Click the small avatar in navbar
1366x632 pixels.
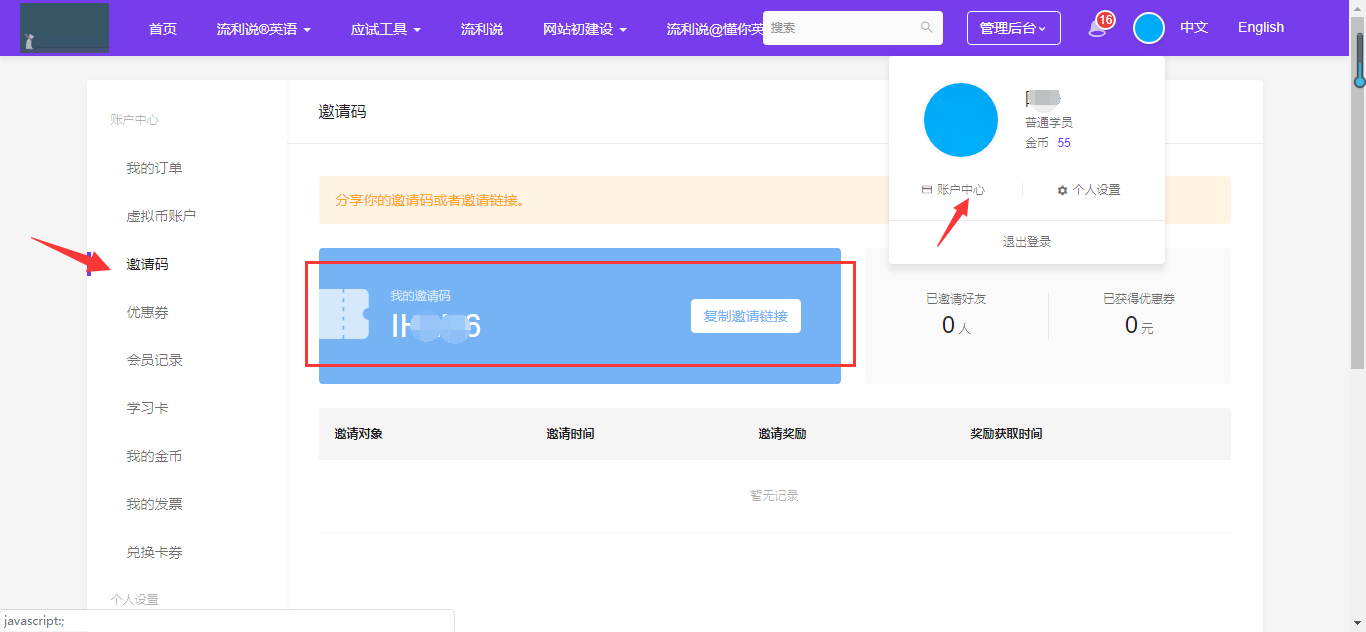pyautogui.click(x=1148, y=28)
